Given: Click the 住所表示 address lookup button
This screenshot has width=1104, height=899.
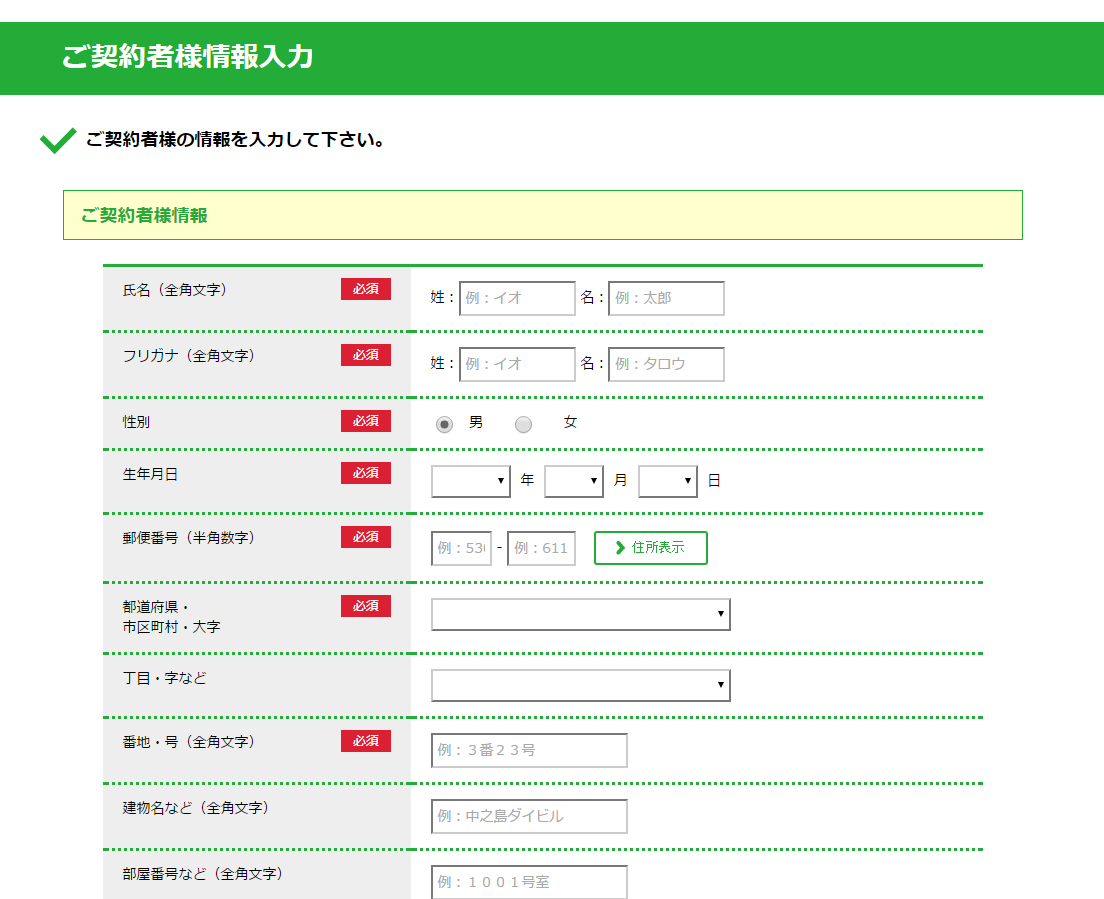Looking at the screenshot, I should pyautogui.click(x=651, y=548).
